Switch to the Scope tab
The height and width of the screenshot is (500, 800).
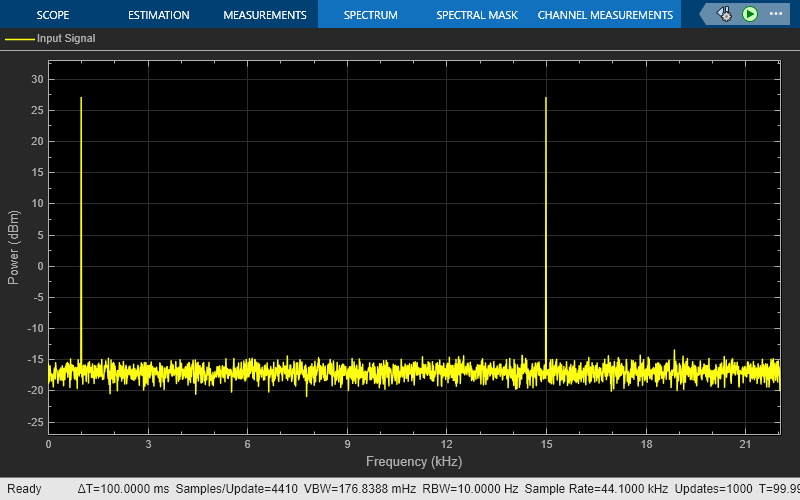[x=53, y=15]
